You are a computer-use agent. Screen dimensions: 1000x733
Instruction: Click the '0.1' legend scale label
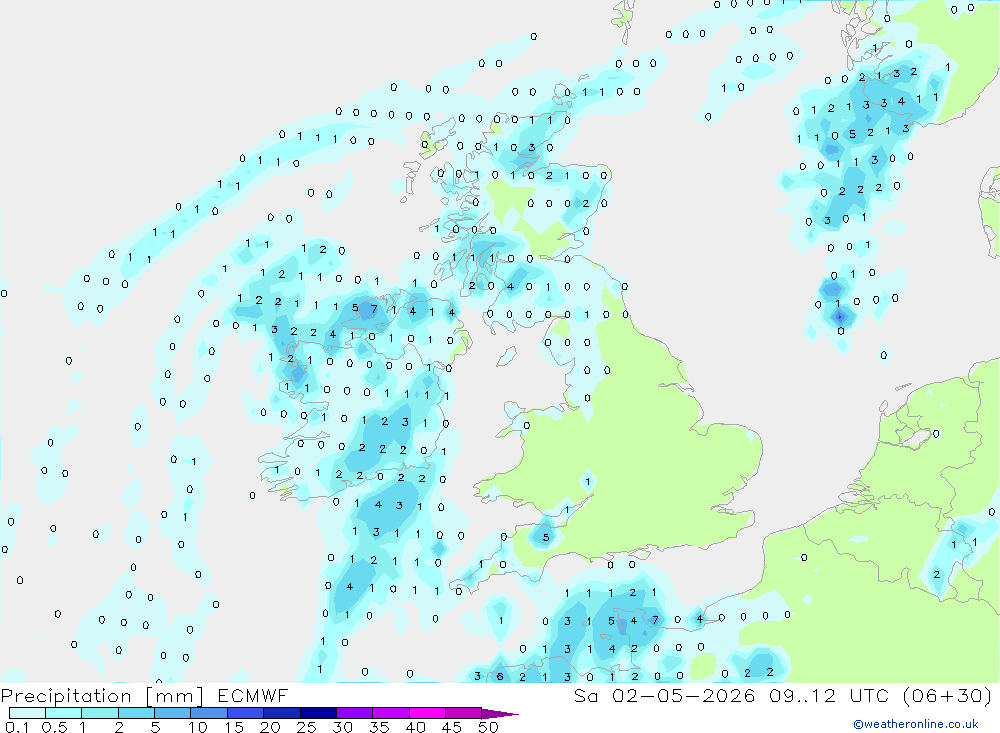tap(17, 727)
